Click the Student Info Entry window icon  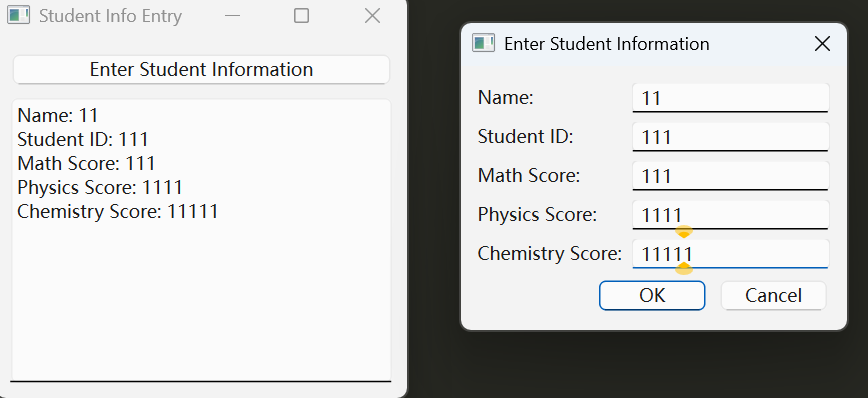pyautogui.click(x=18, y=15)
